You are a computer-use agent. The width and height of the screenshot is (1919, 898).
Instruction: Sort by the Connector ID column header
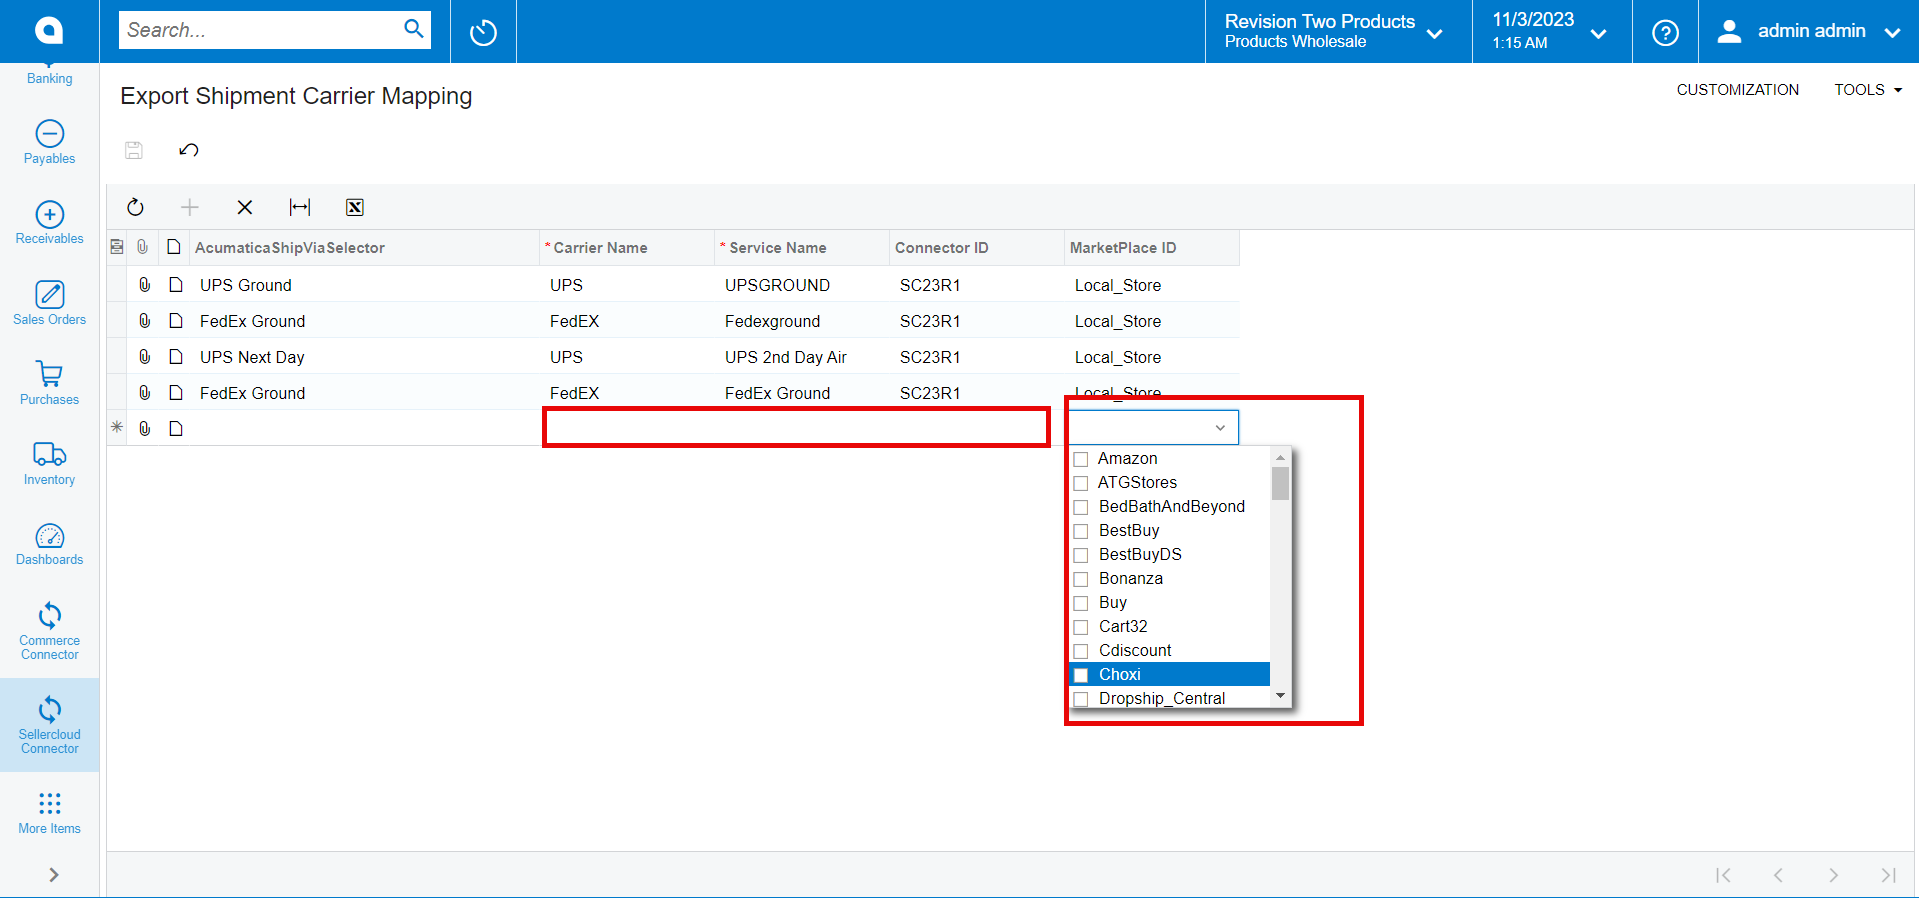click(x=977, y=248)
